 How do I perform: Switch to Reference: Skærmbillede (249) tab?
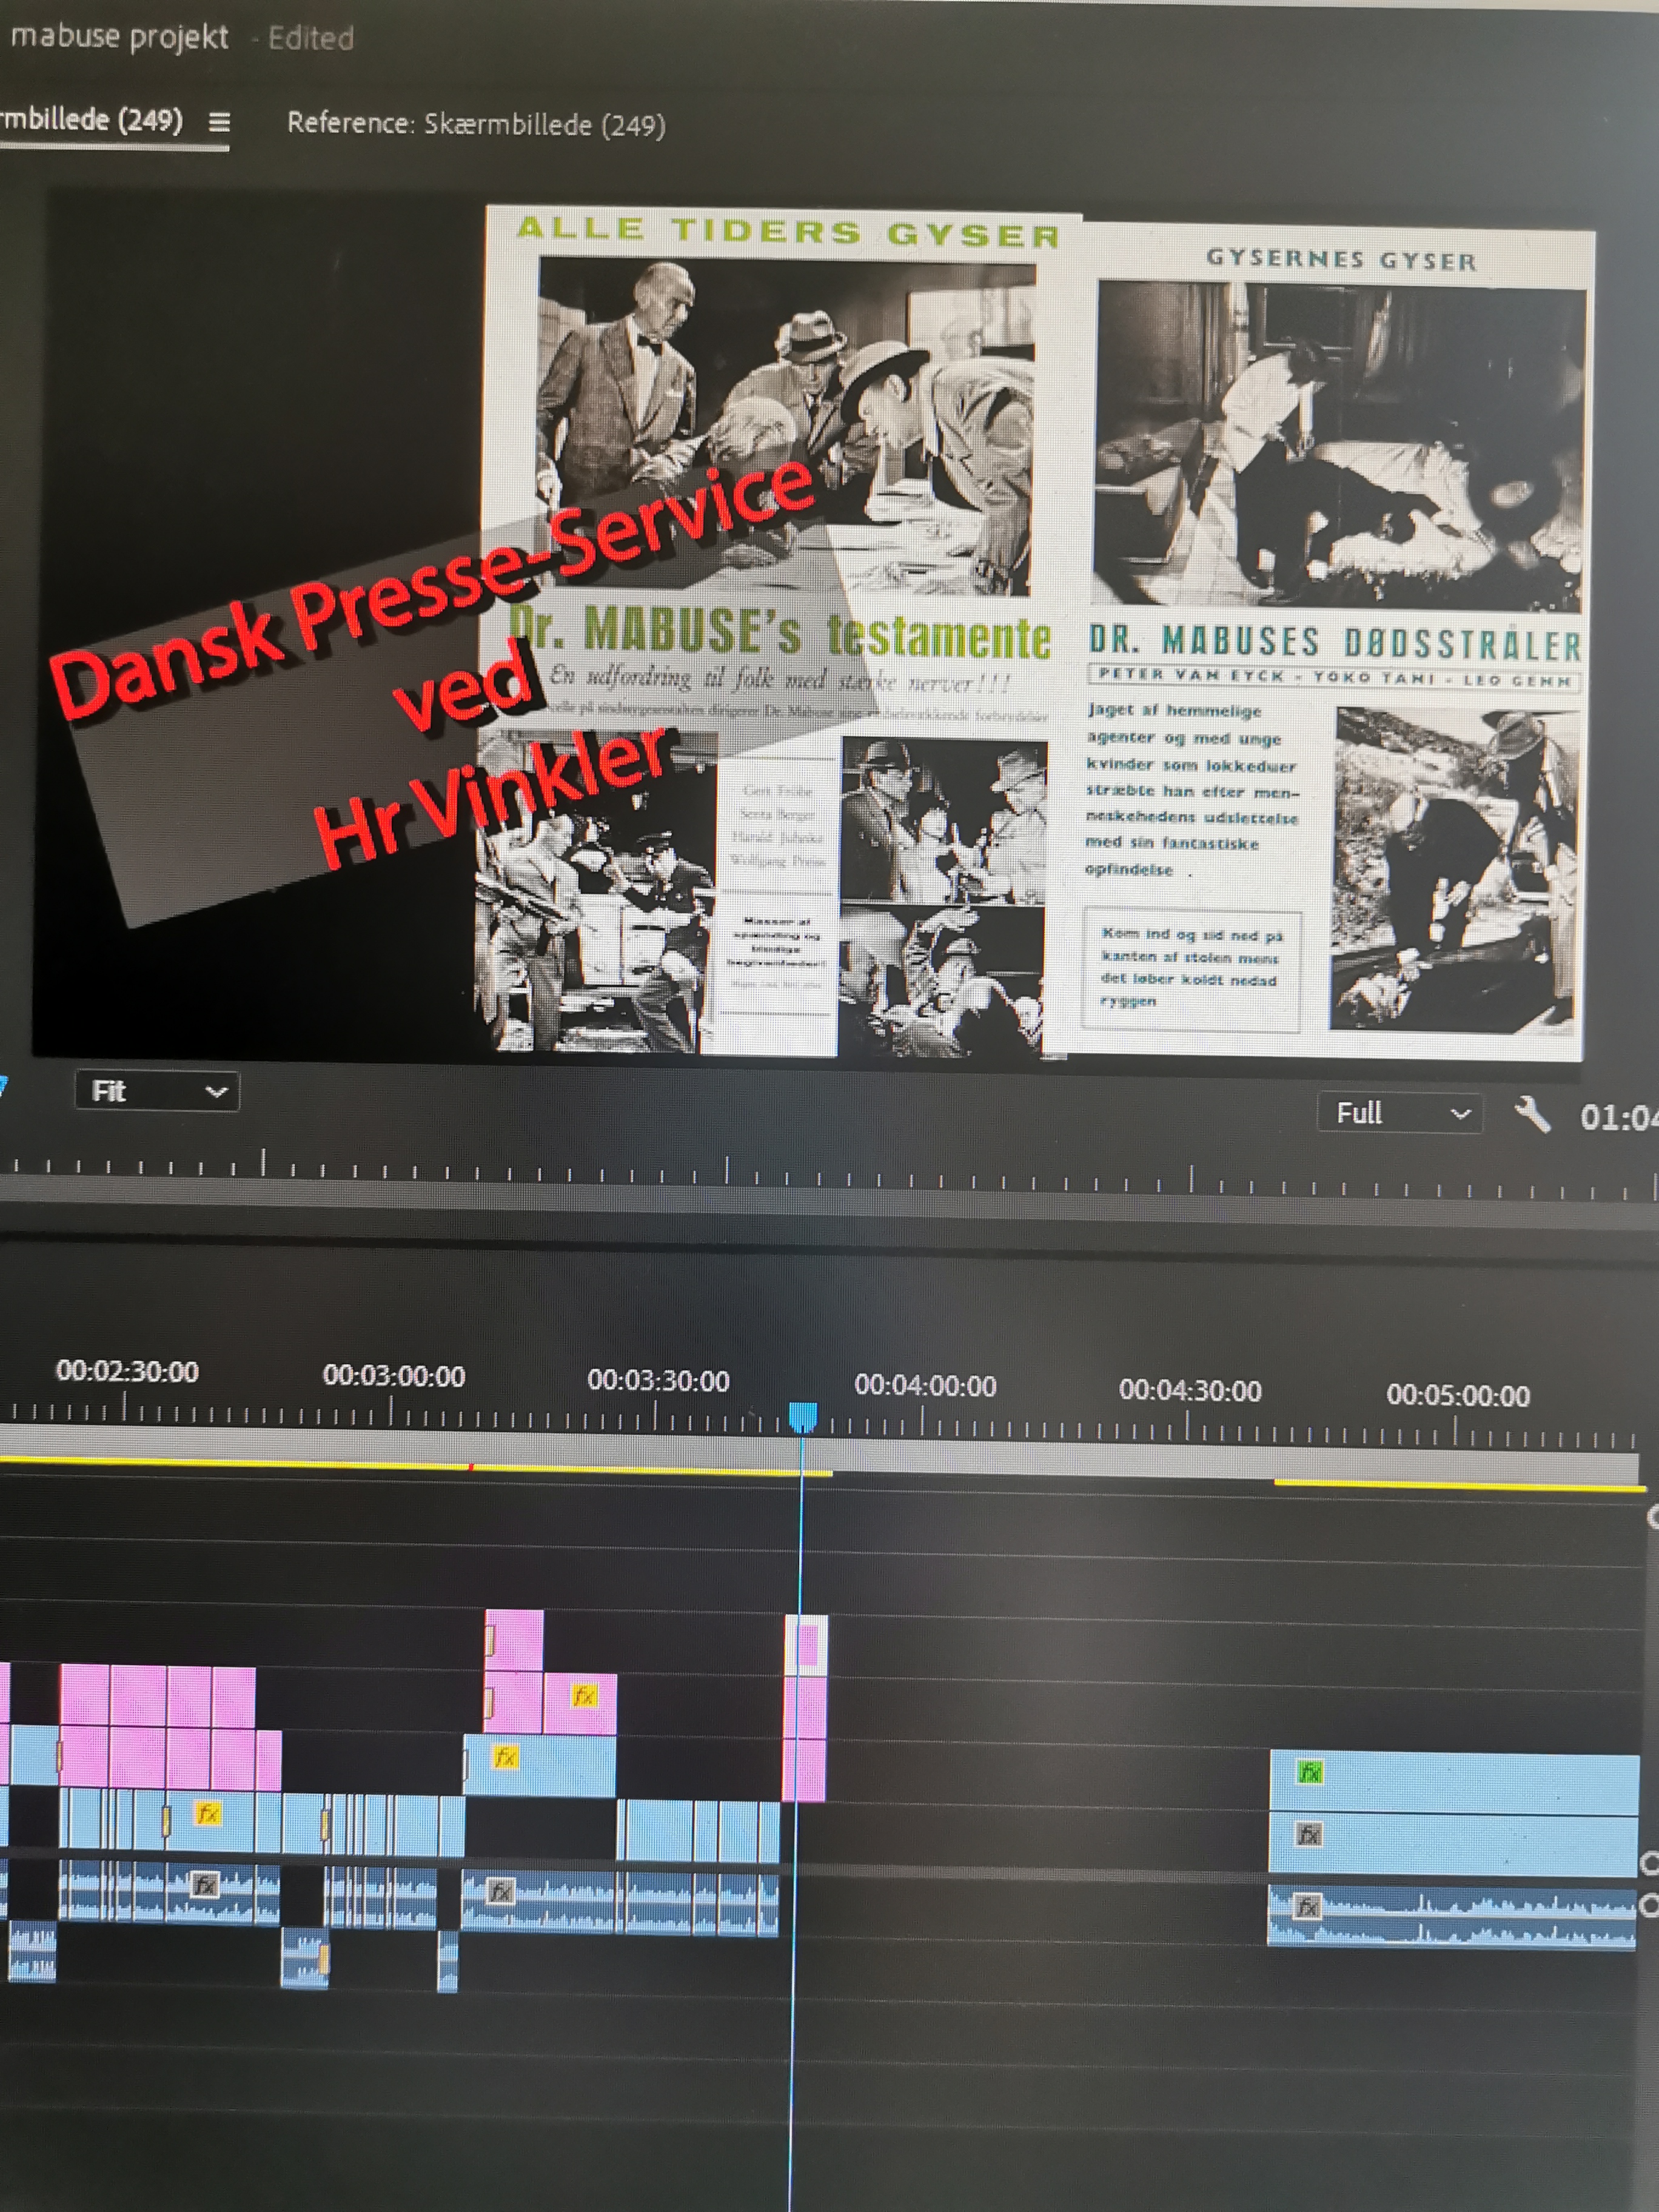pos(476,124)
